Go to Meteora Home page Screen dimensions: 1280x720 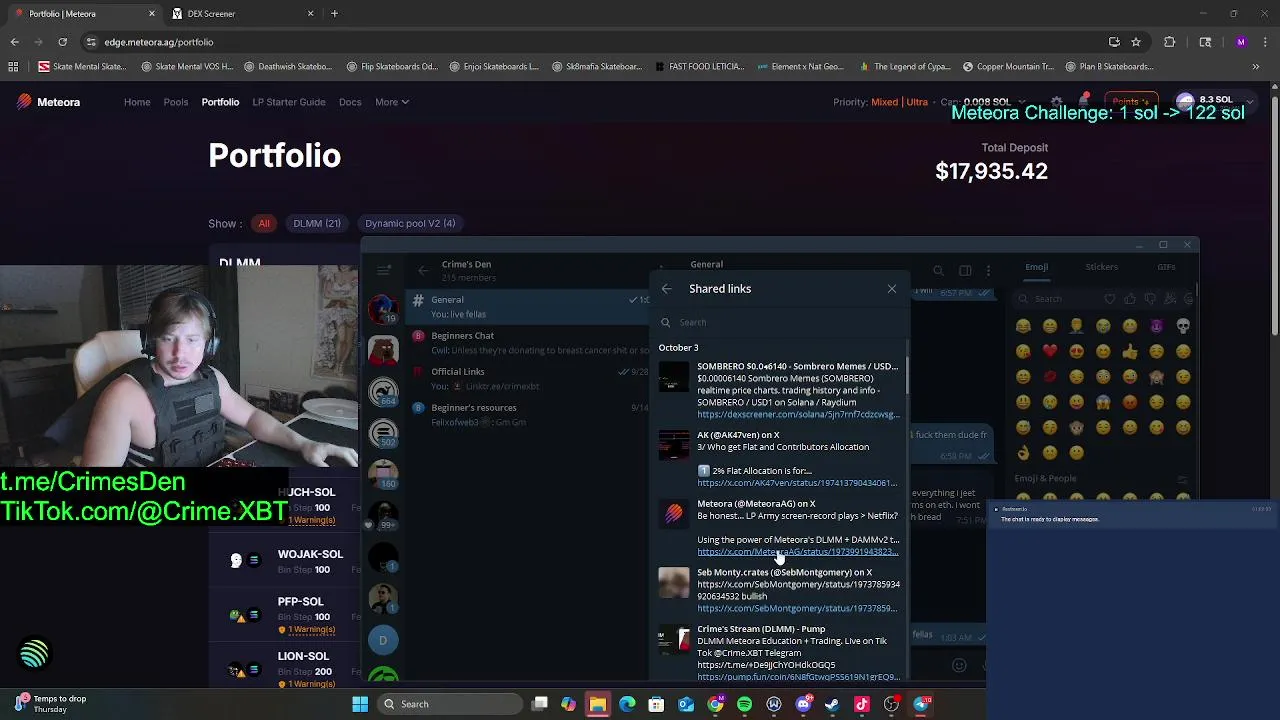pyautogui.click(x=137, y=102)
